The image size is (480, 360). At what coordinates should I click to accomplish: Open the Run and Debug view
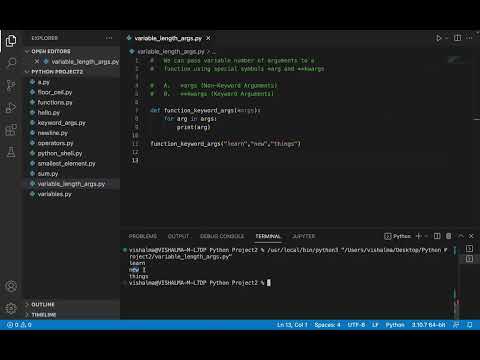[x=11, y=108]
